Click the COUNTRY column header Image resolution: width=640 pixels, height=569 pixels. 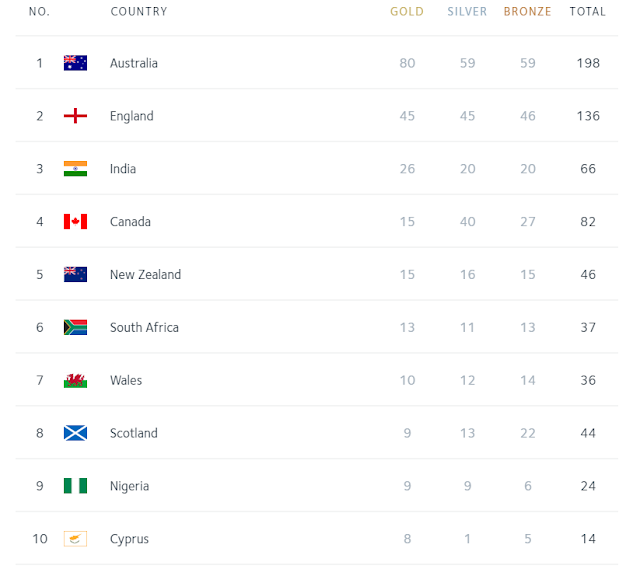(x=139, y=12)
